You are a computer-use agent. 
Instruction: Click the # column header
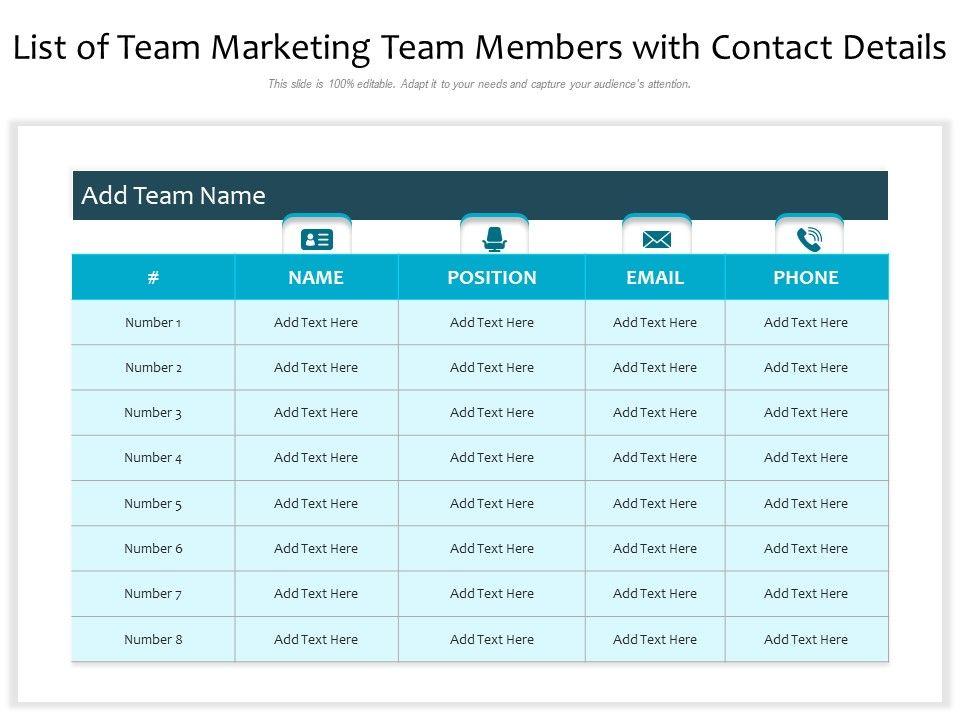coord(153,278)
